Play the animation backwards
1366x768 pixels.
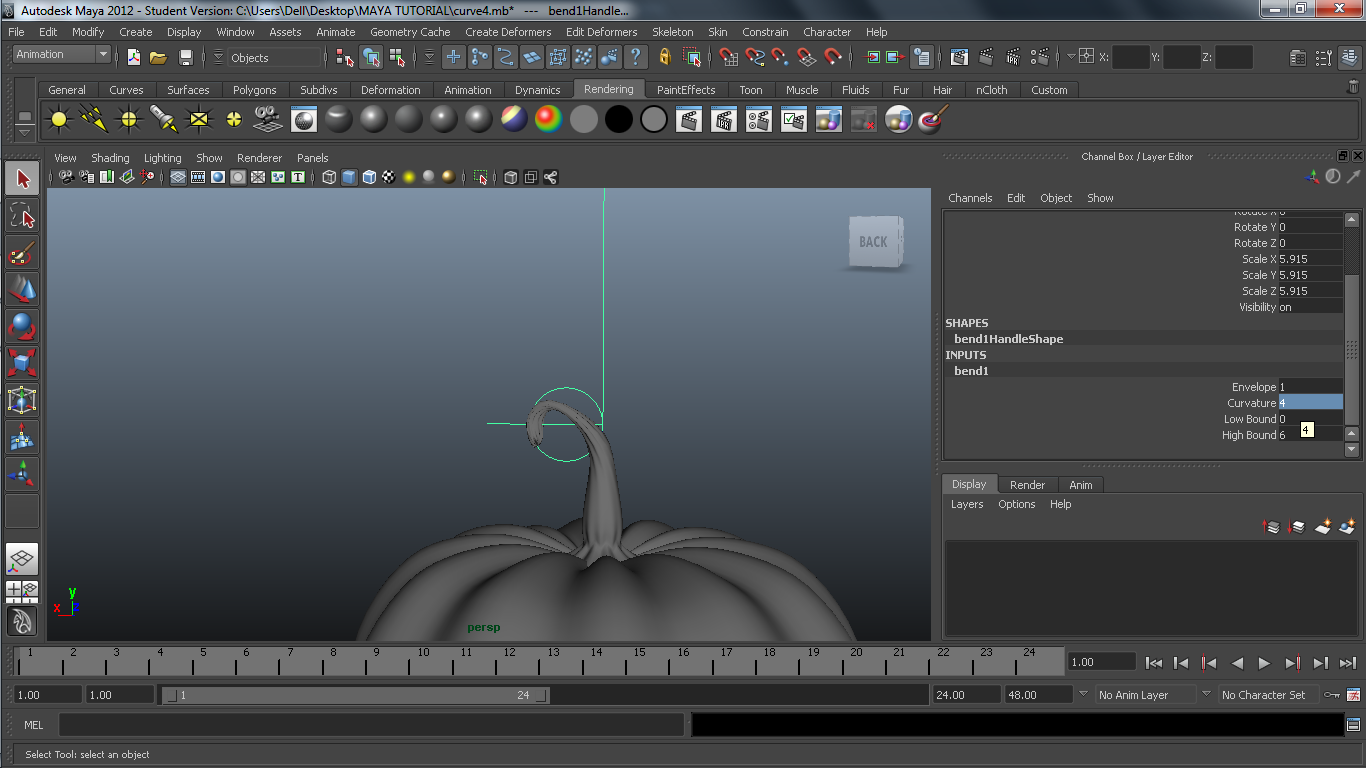coord(1237,662)
